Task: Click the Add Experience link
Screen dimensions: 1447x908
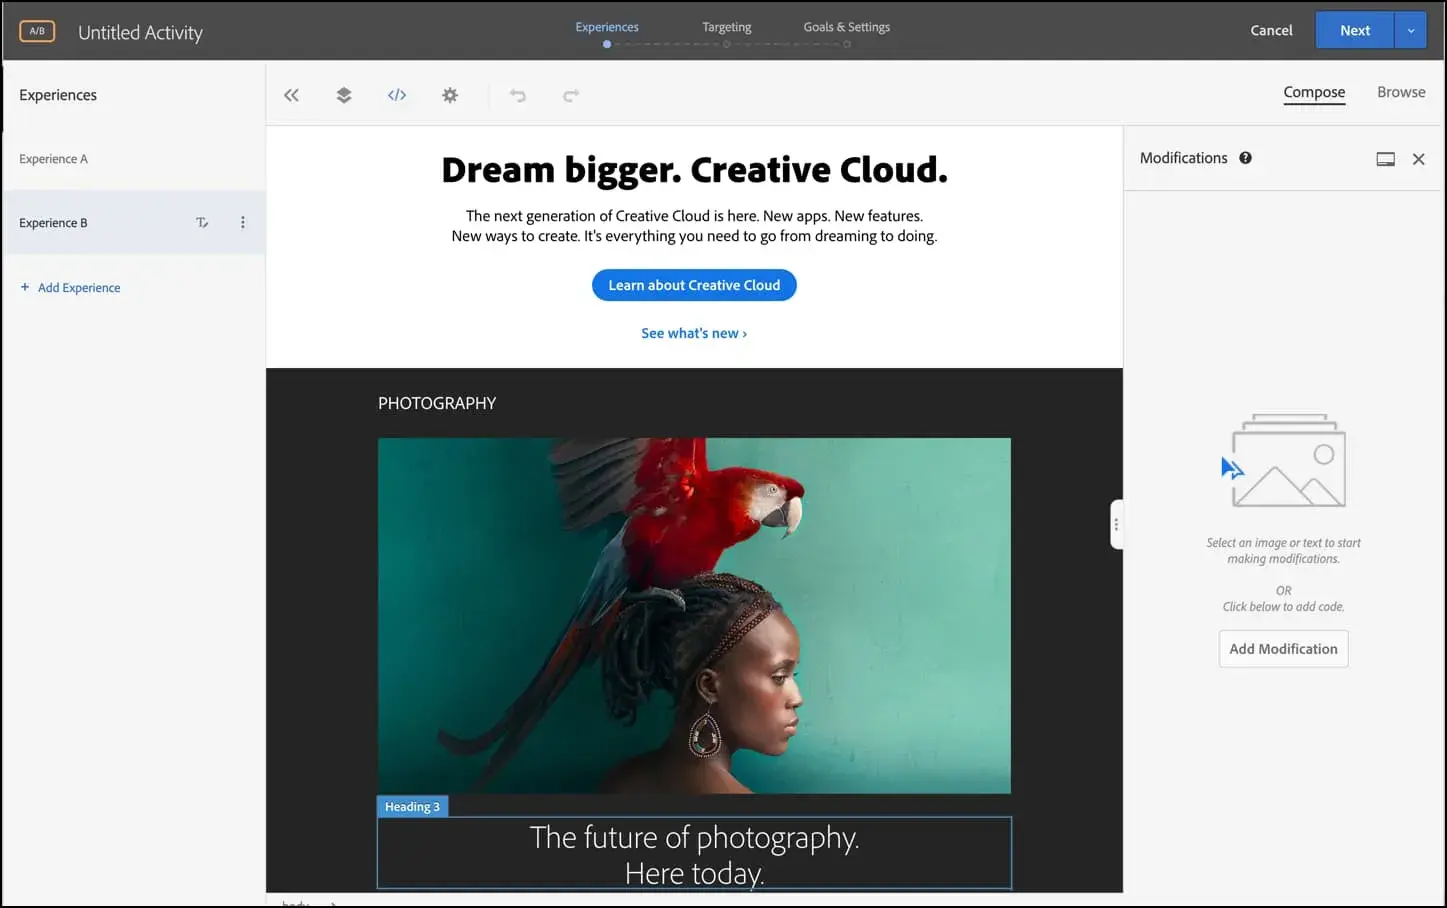Action: click(70, 288)
